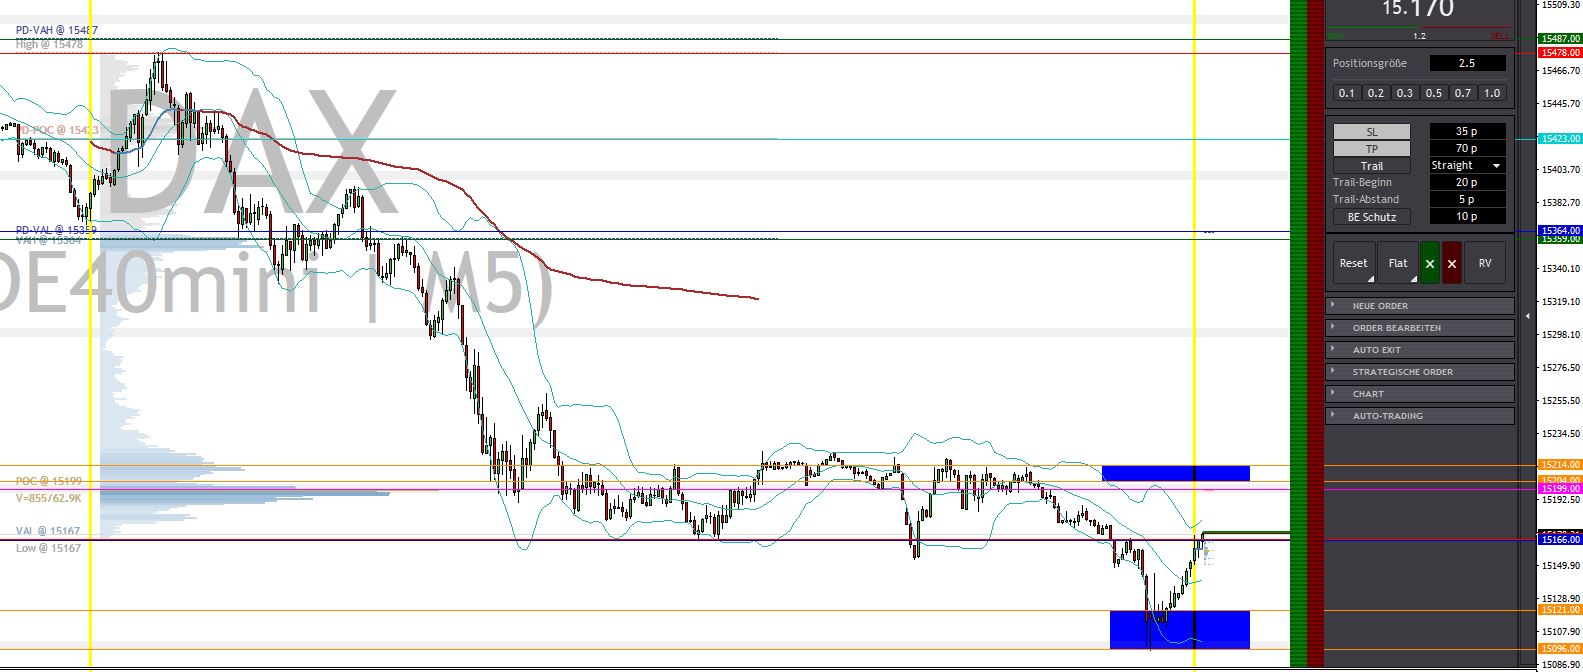Click the PD-VAH @ 15487 chart label
Viewport: 1583px width, 672px height.
57,31
